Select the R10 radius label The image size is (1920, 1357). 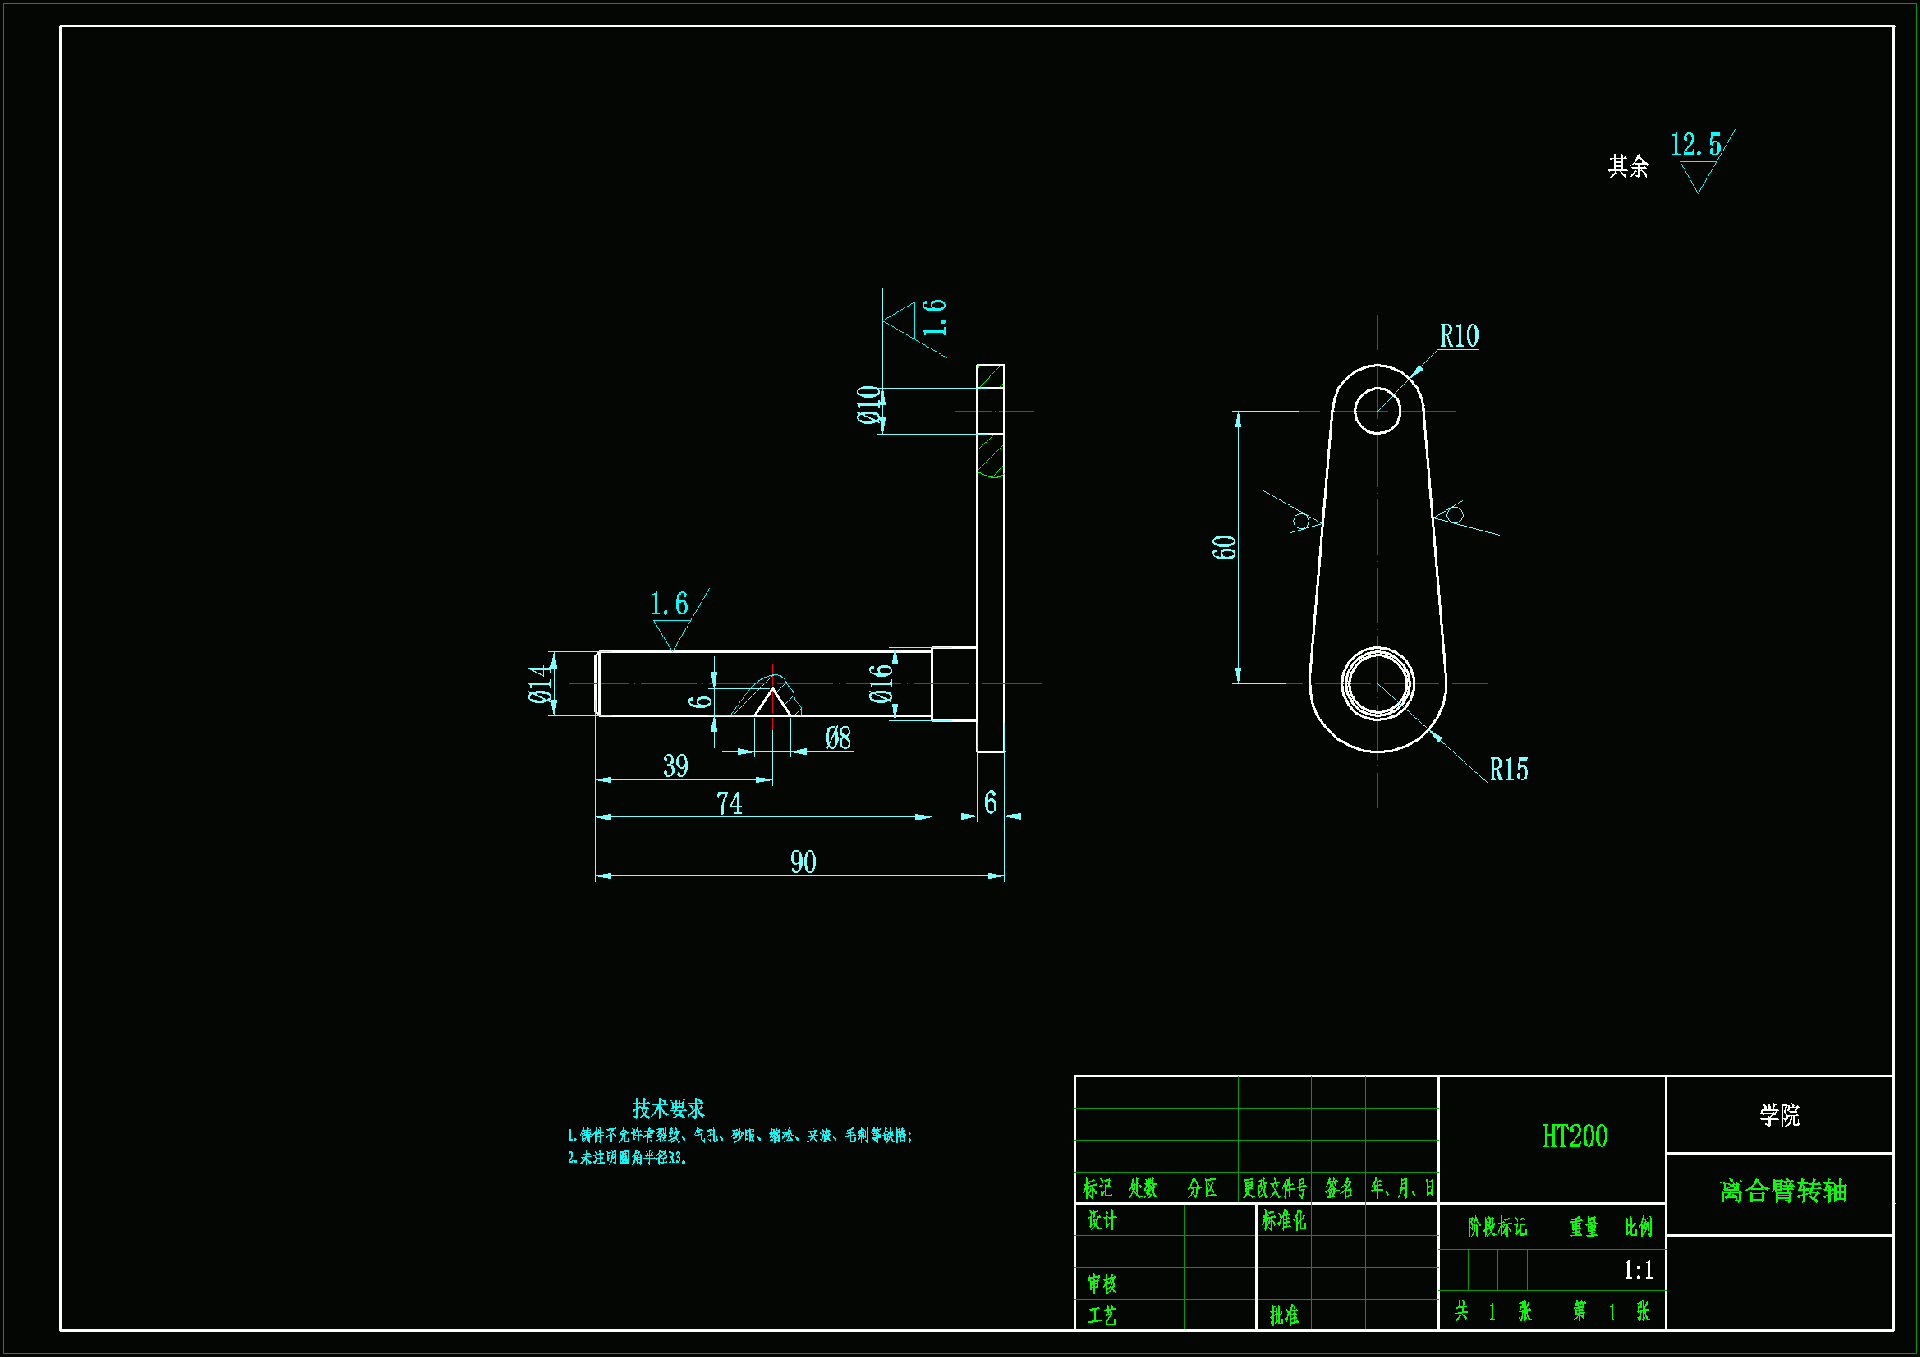pos(1459,337)
